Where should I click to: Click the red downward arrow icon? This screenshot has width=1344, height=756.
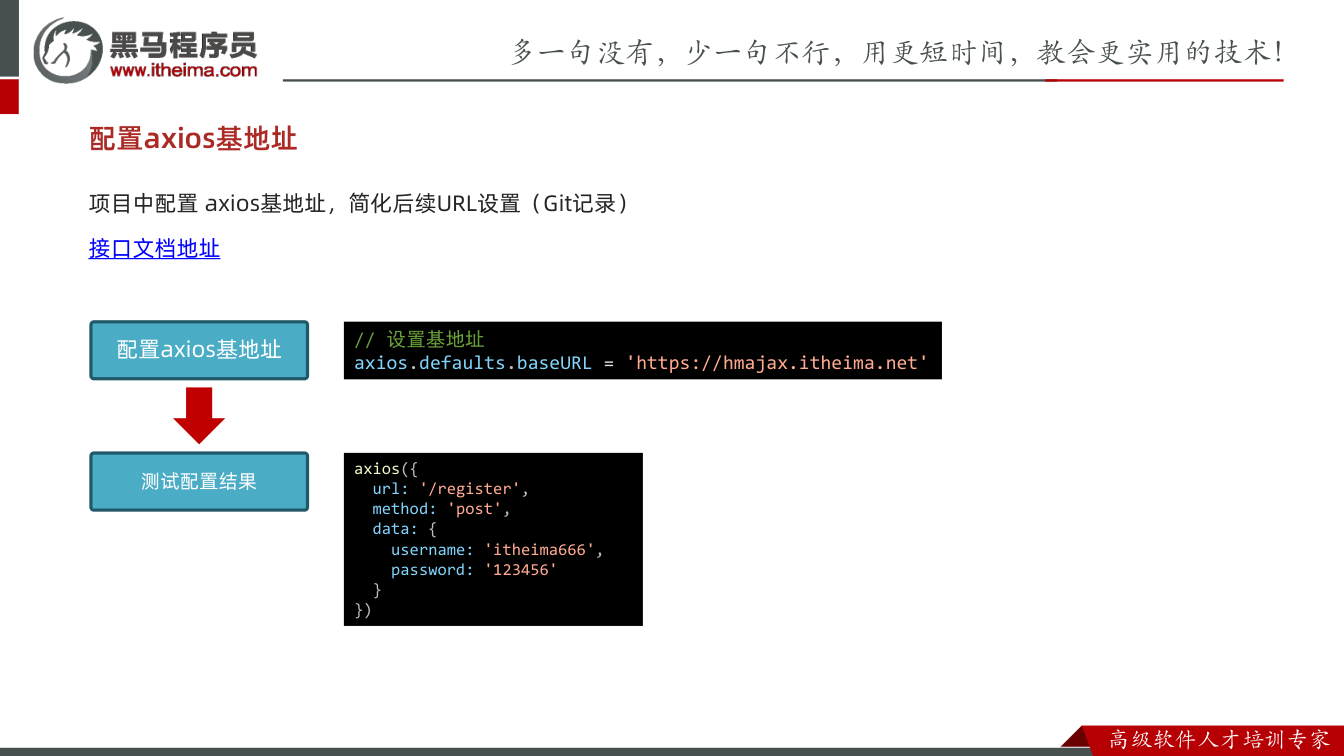pos(199,415)
